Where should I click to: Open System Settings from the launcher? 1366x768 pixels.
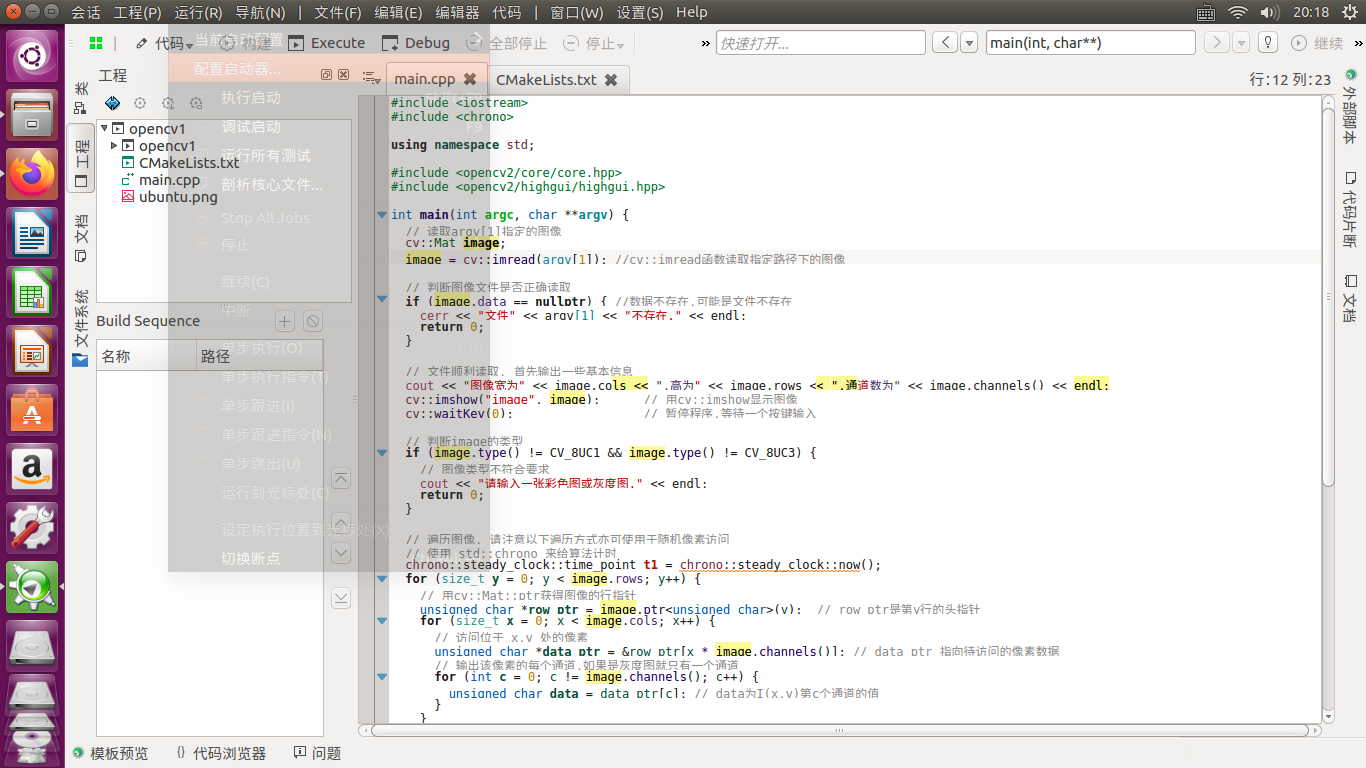pyautogui.click(x=32, y=527)
